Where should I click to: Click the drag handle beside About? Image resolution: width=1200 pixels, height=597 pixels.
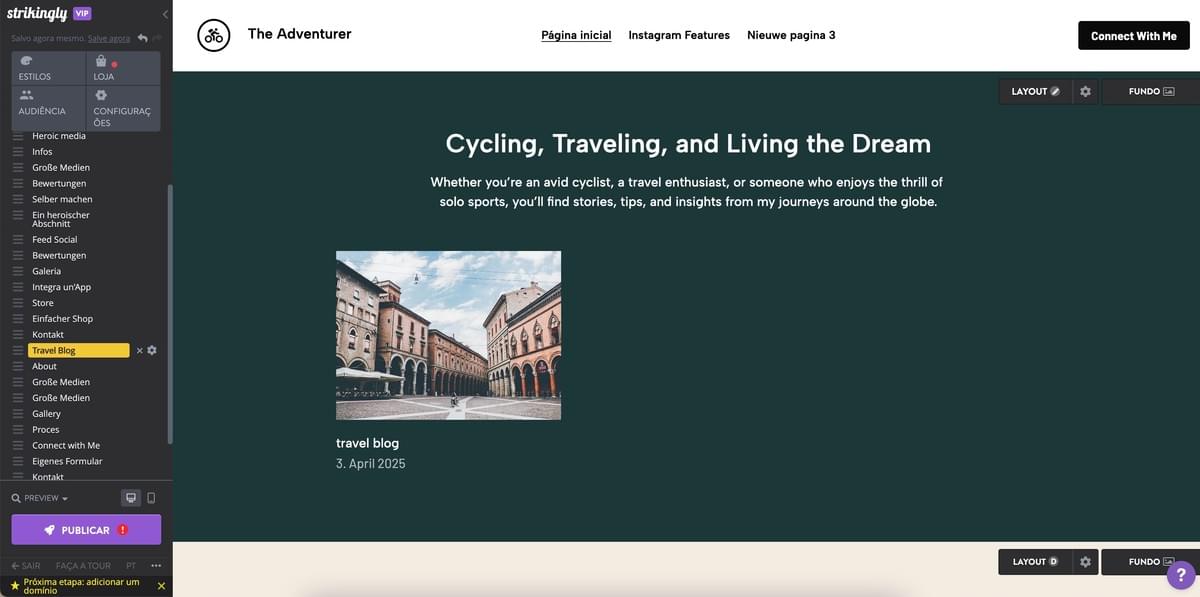coord(18,366)
